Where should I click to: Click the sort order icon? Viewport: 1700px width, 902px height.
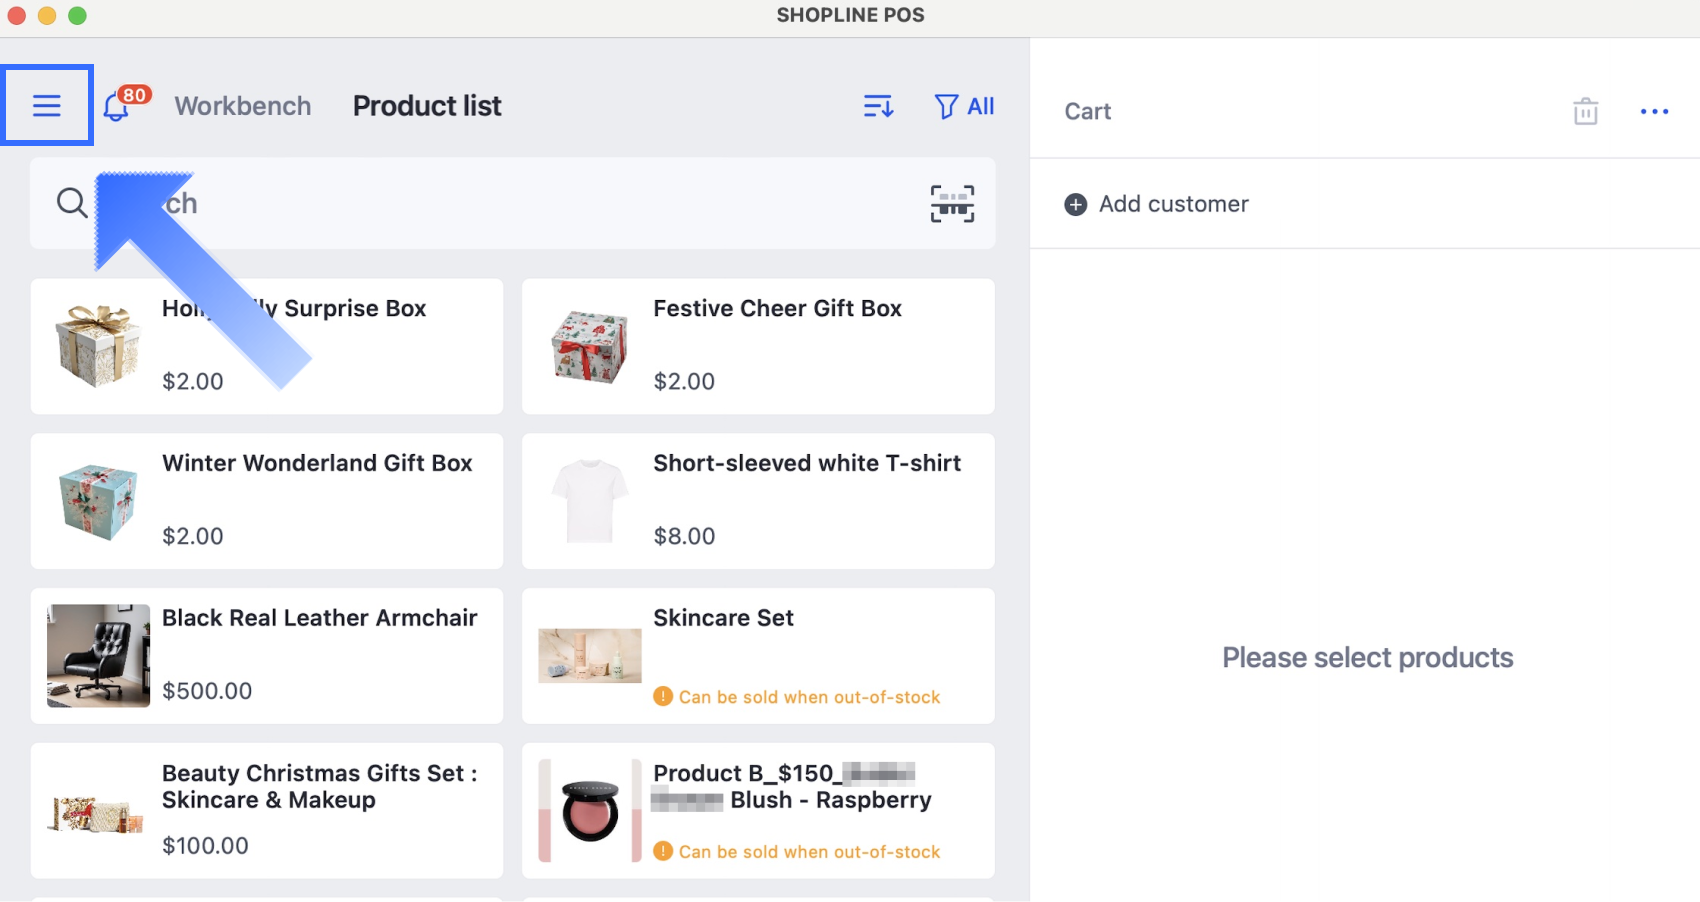pos(878,106)
